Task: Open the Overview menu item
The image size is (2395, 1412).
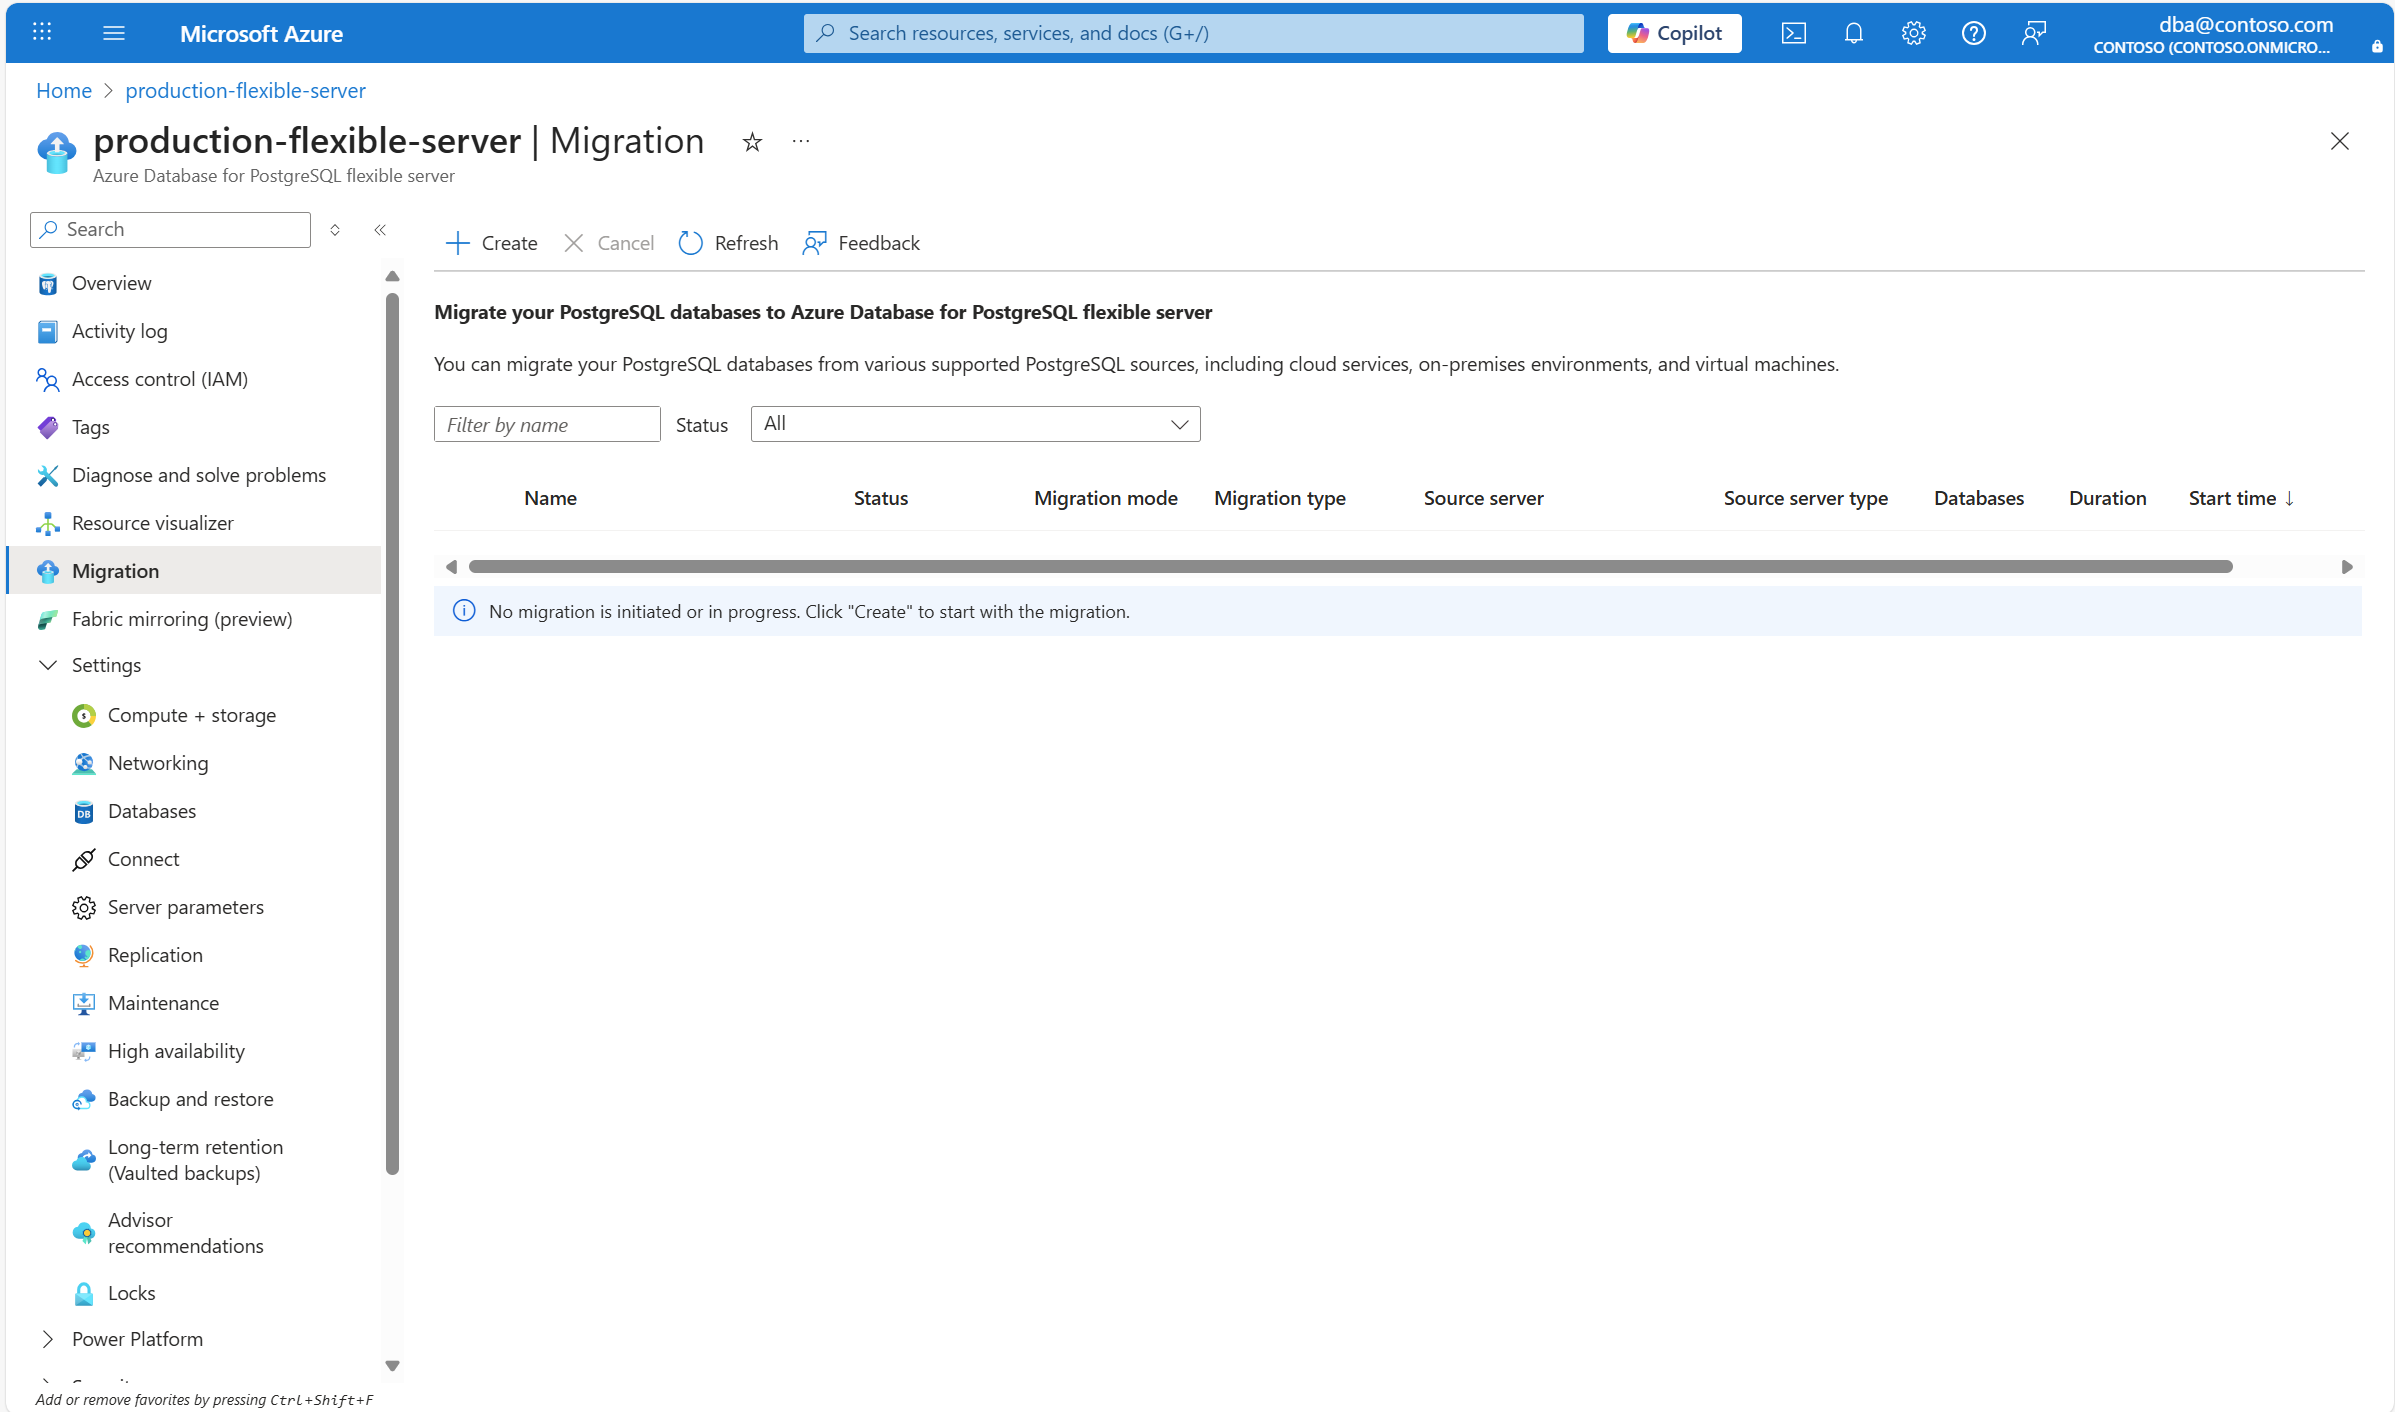Action: (111, 283)
